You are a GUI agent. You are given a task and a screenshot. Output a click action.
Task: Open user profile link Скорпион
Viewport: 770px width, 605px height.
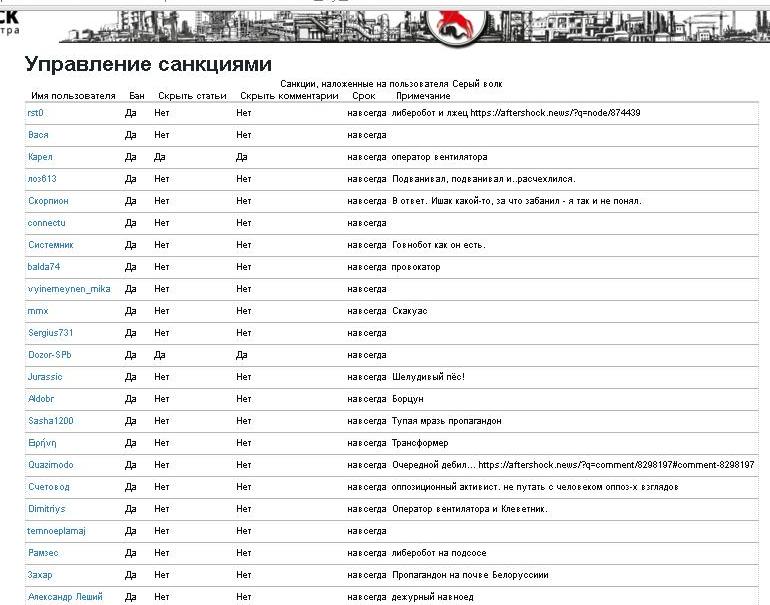point(48,201)
